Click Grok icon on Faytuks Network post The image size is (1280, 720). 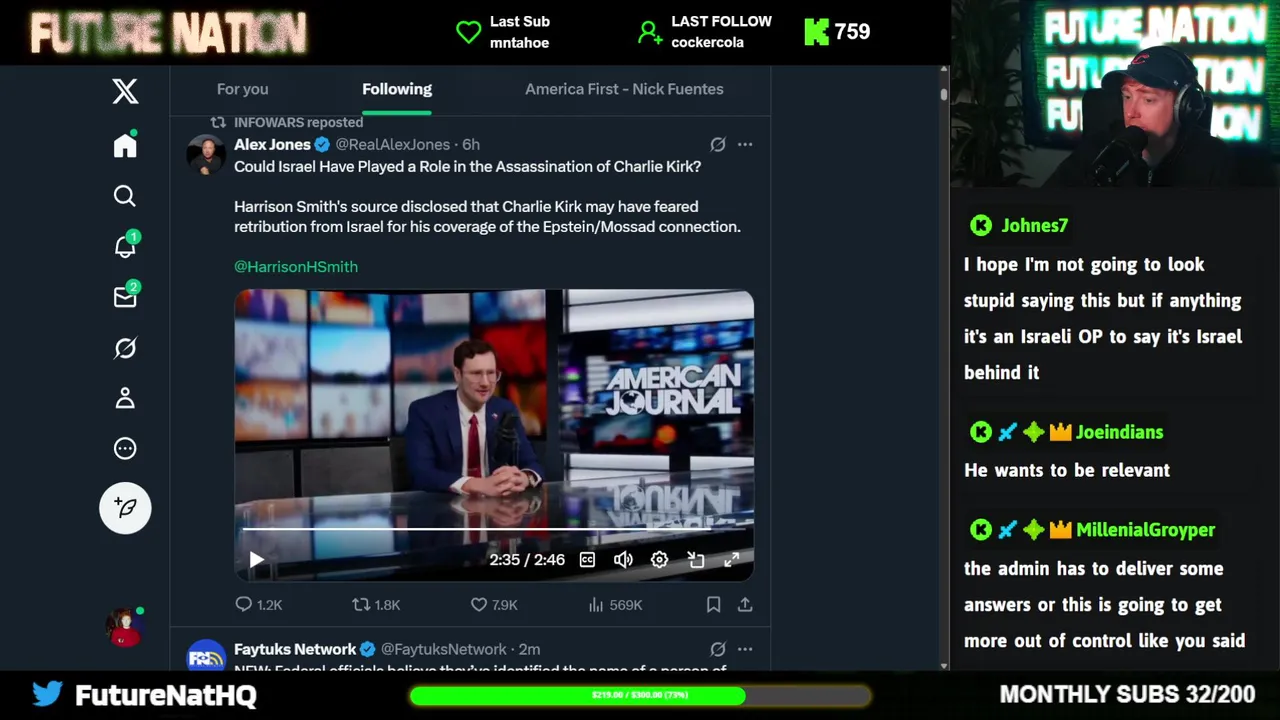pyautogui.click(x=718, y=650)
